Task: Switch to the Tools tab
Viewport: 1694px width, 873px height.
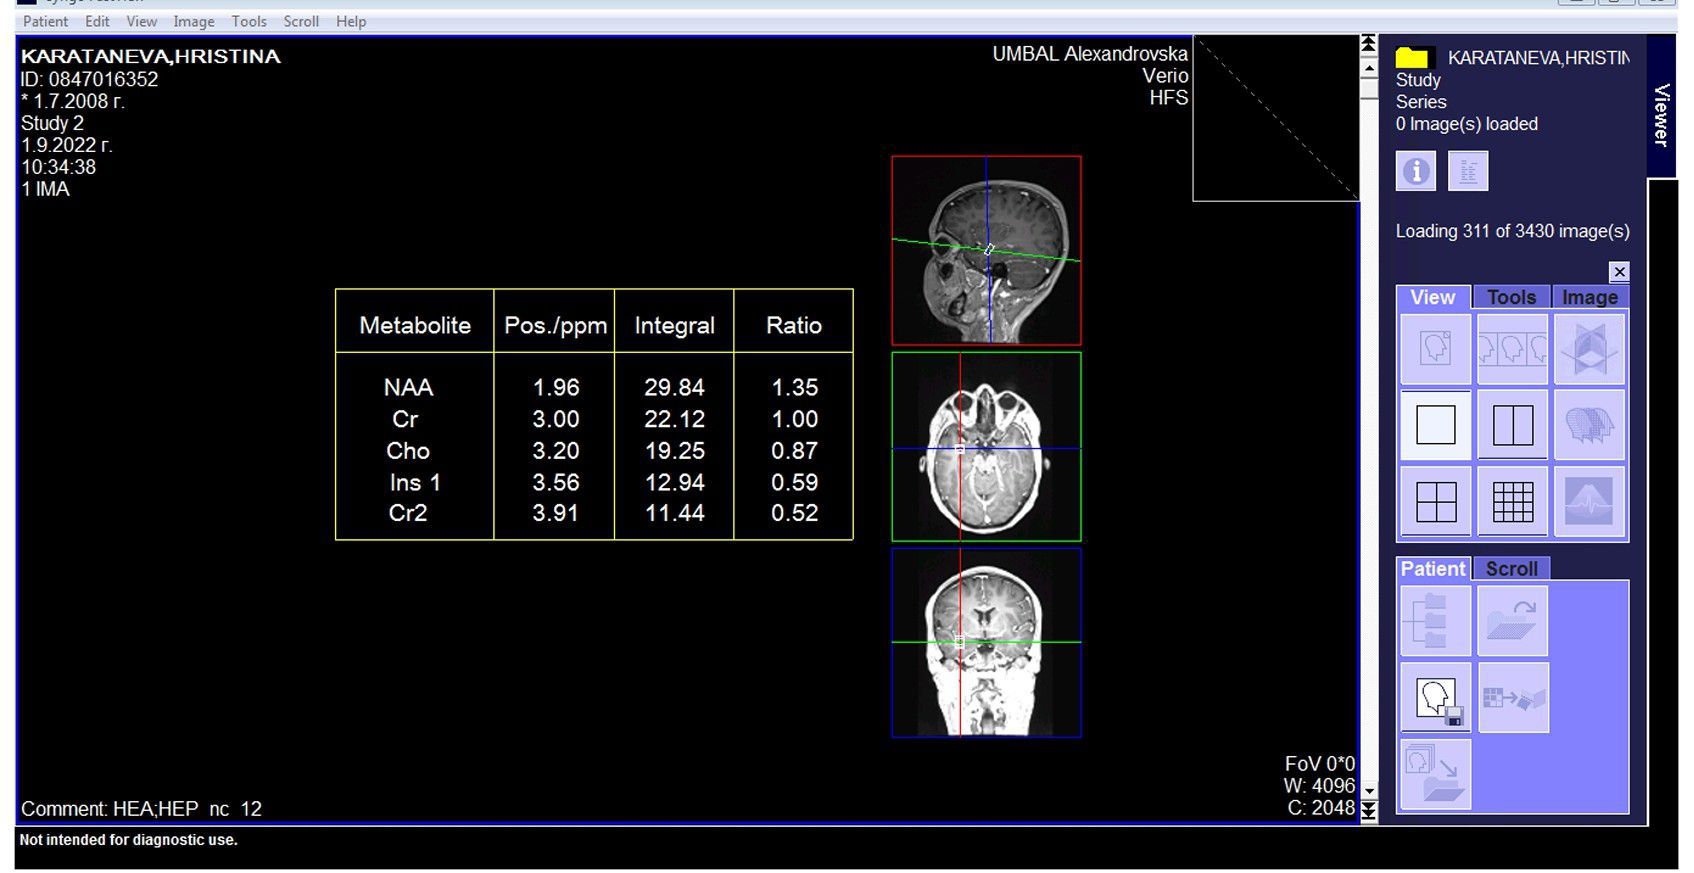Action: tap(1511, 297)
